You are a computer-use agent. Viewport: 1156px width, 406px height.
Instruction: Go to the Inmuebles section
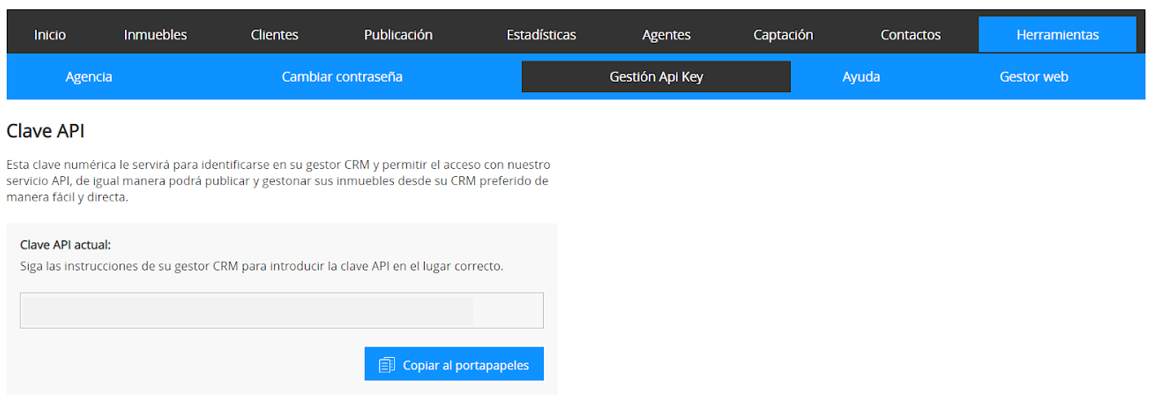(155, 35)
